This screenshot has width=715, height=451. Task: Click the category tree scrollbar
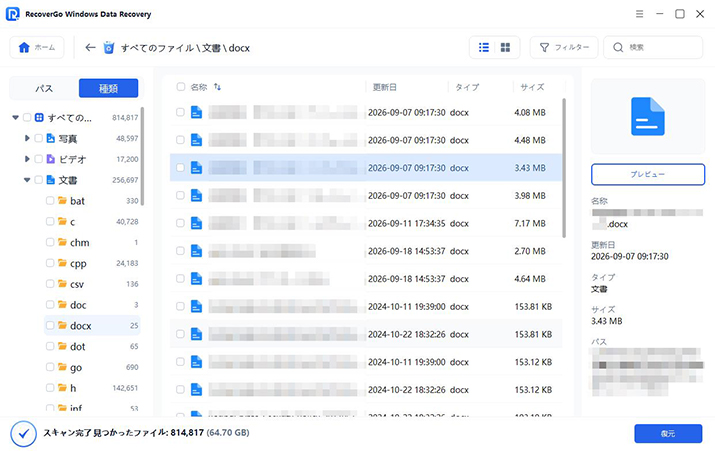coord(142,156)
